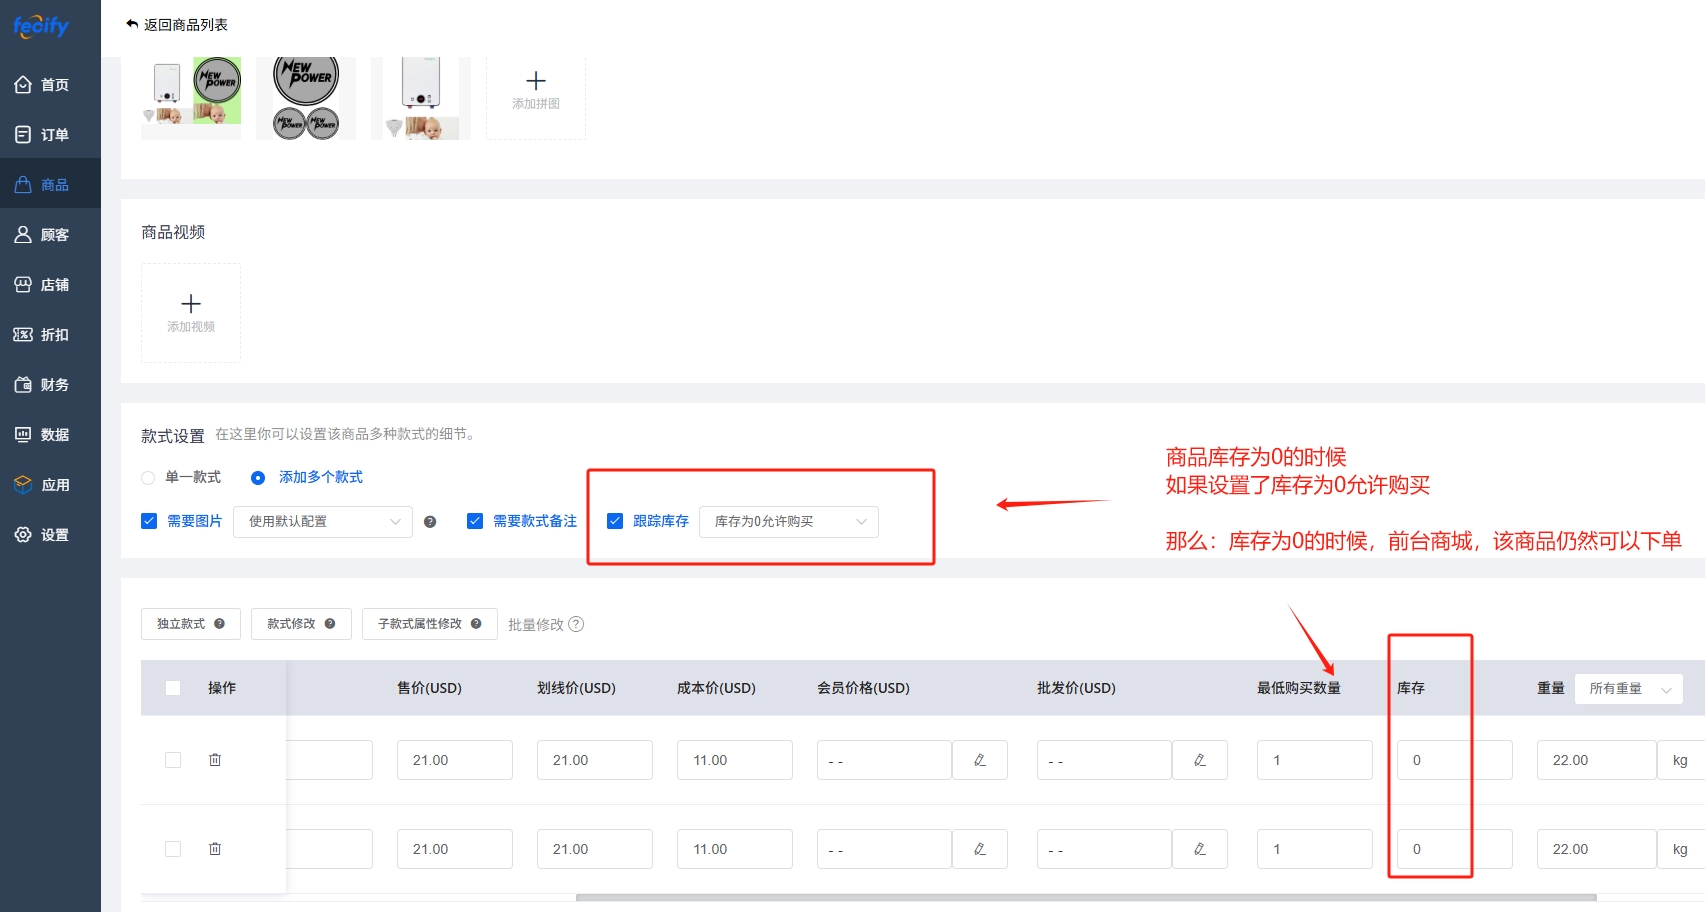Click the 独立款式 button
The height and width of the screenshot is (912, 1705).
pos(190,624)
